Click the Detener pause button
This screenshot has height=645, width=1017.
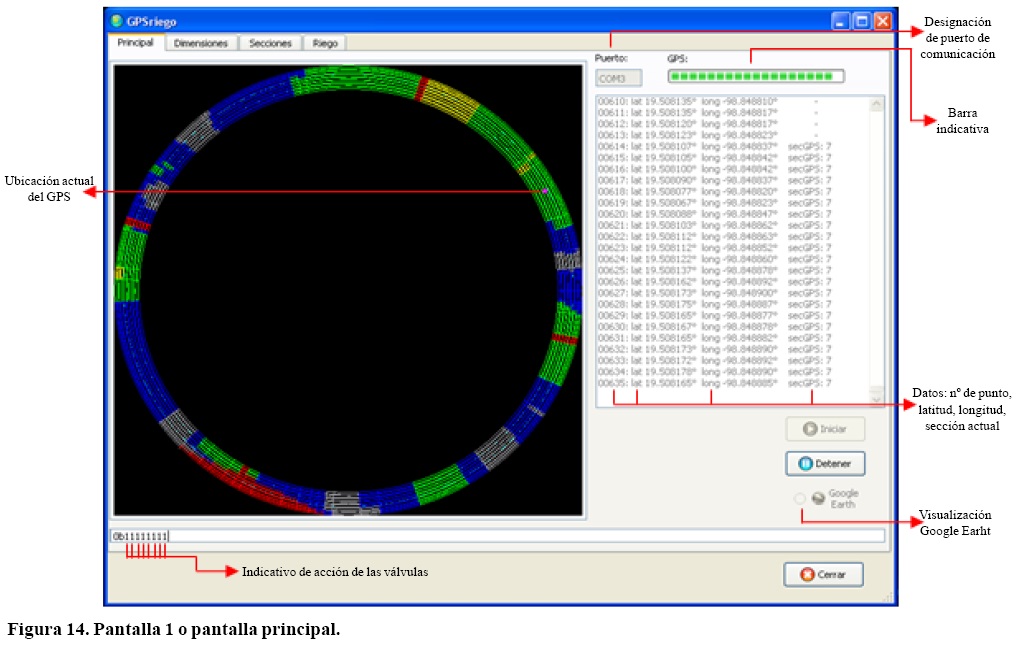click(x=824, y=464)
